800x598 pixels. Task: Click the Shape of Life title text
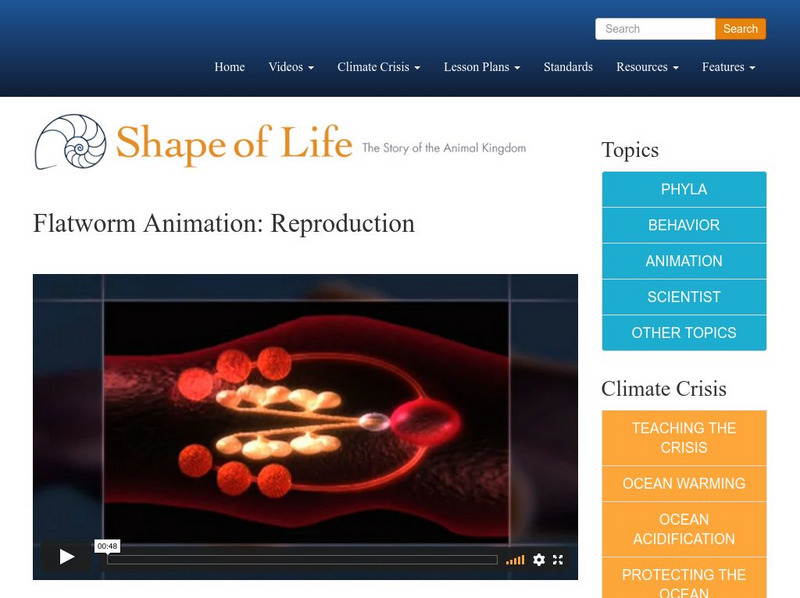[234, 143]
